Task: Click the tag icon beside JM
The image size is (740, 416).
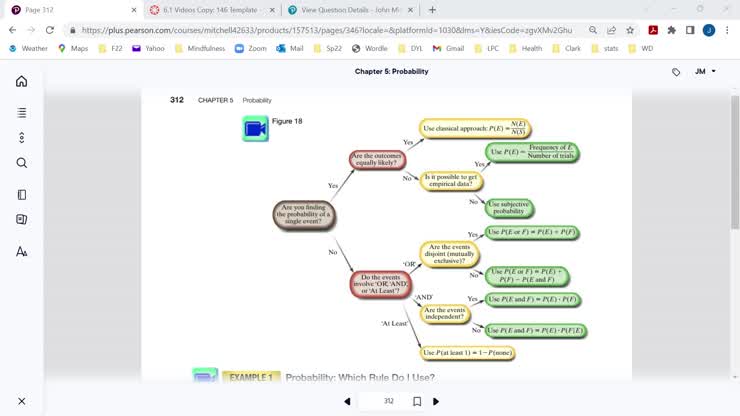Action: [x=676, y=72]
